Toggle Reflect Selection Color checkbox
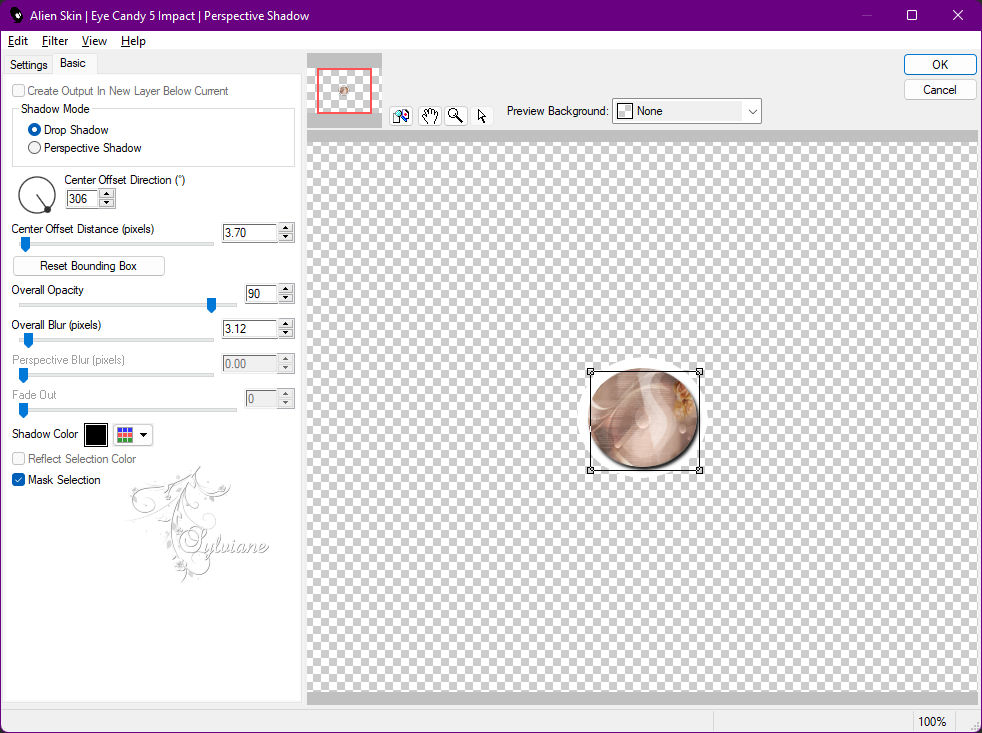Image resolution: width=982 pixels, height=733 pixels. tap(19, 459)
